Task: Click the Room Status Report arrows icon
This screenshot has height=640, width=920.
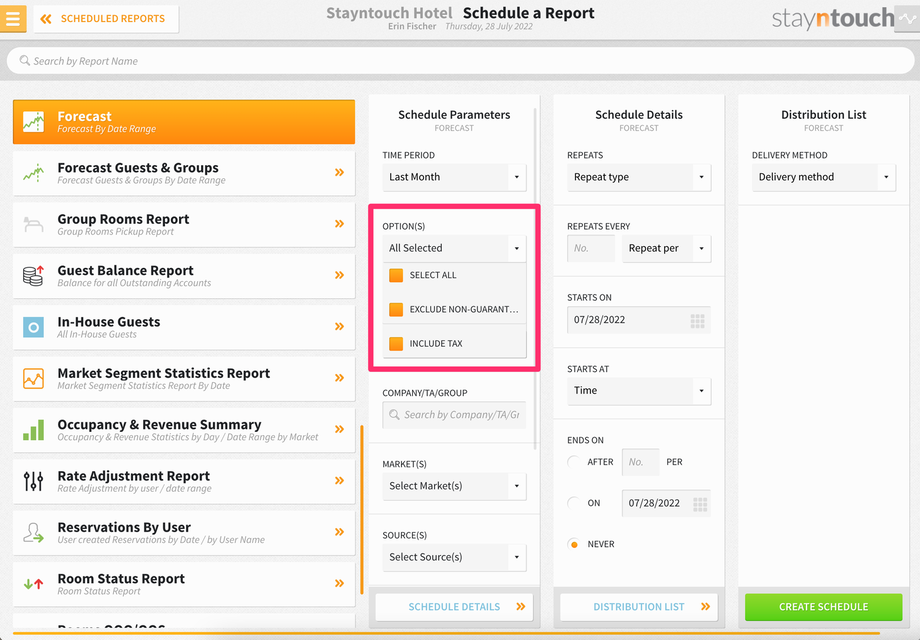Action: click(33, 584)
